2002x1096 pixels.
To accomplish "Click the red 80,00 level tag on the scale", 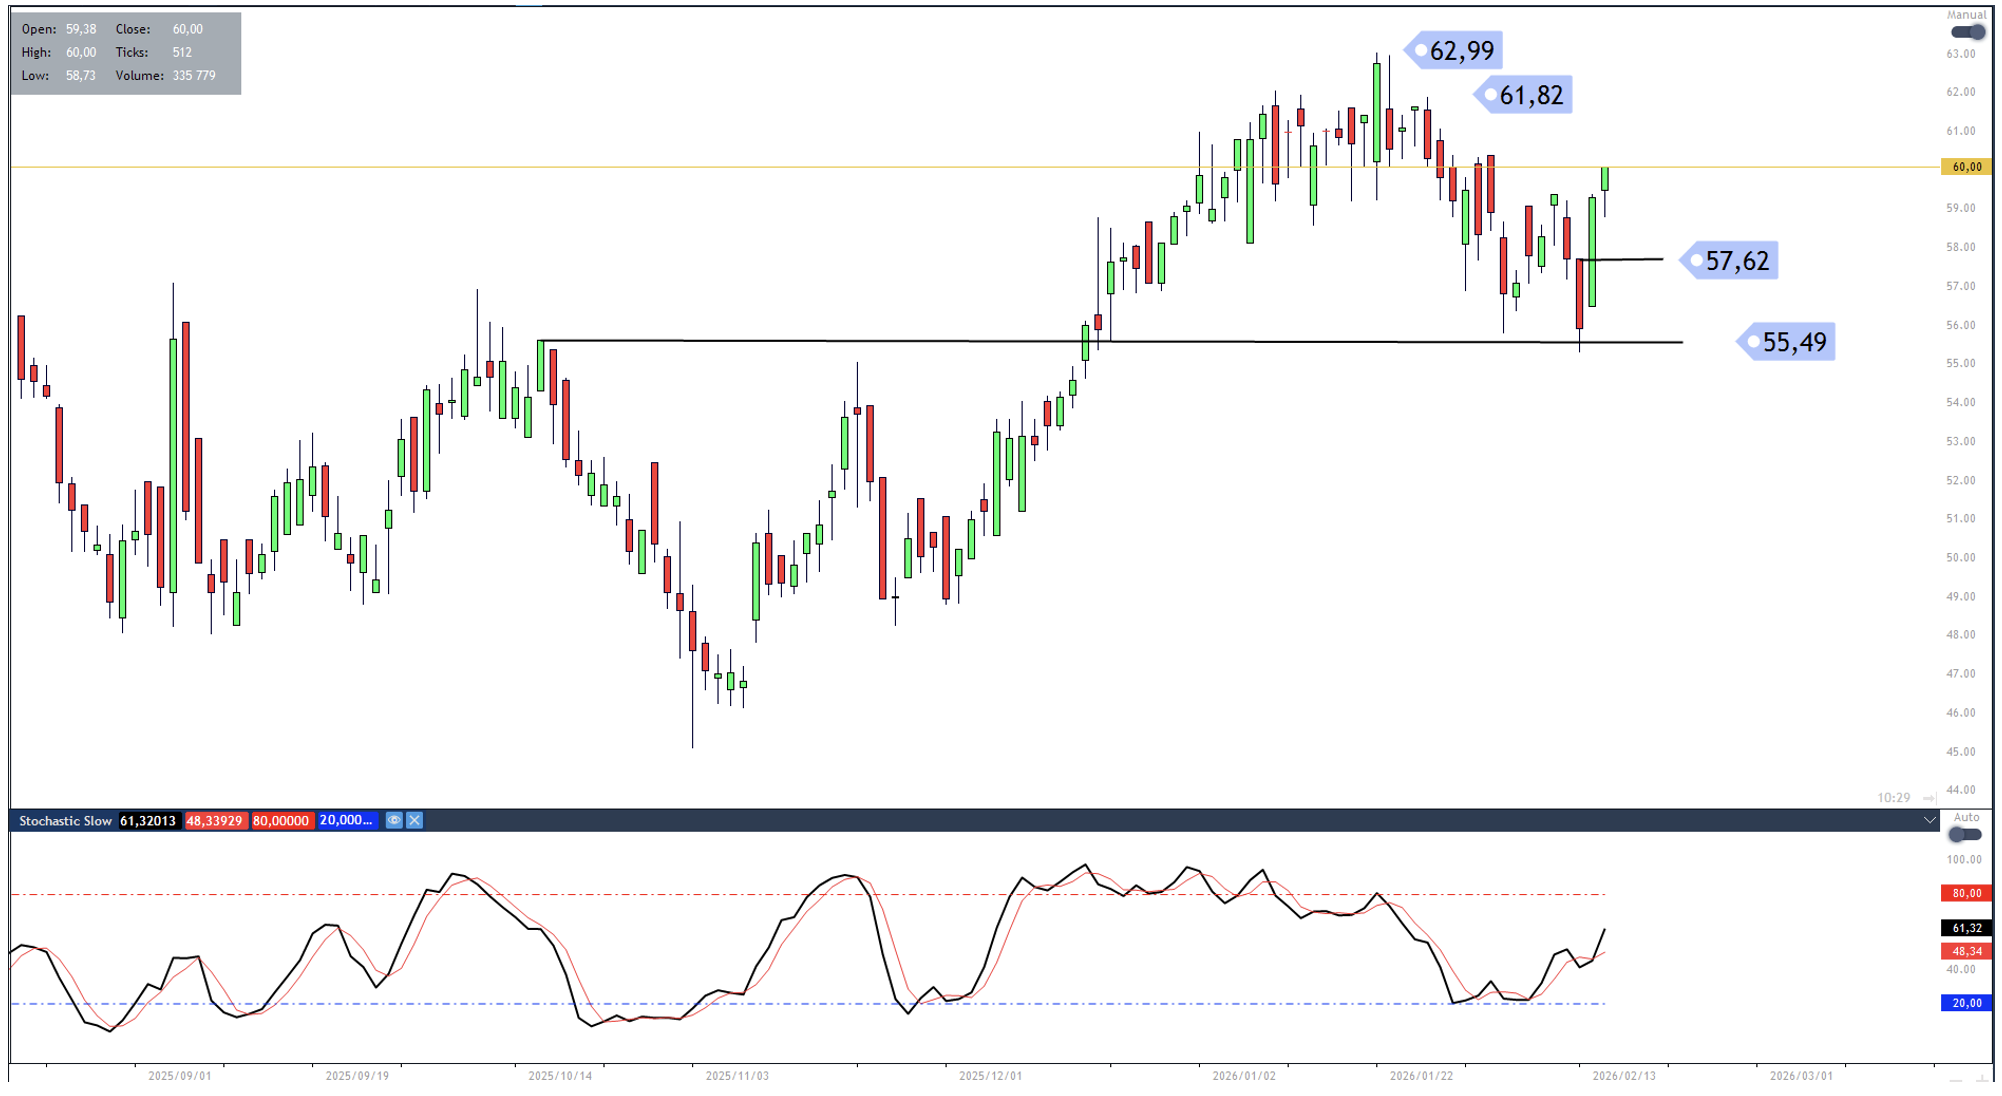I will click(1965, 893).
